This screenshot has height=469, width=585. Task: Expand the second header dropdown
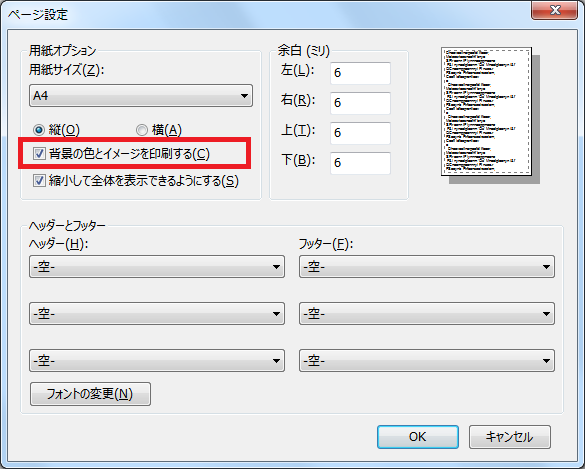coord(157,313)
